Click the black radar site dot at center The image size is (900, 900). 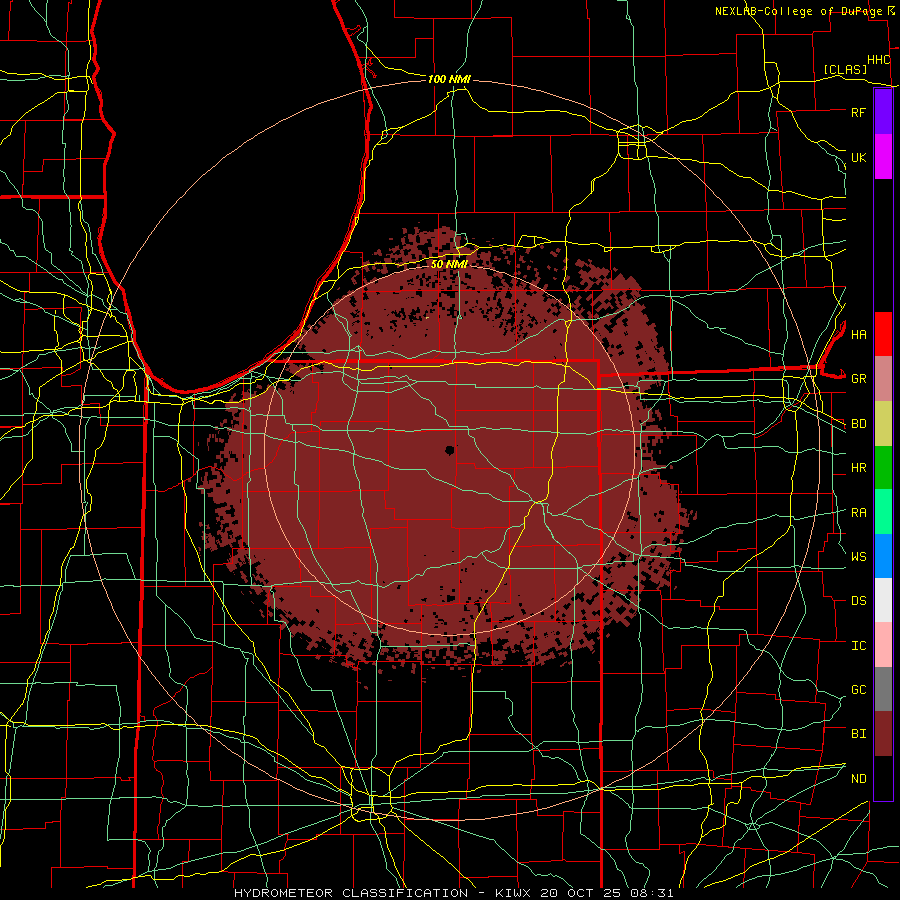click(x=449, y=450)
